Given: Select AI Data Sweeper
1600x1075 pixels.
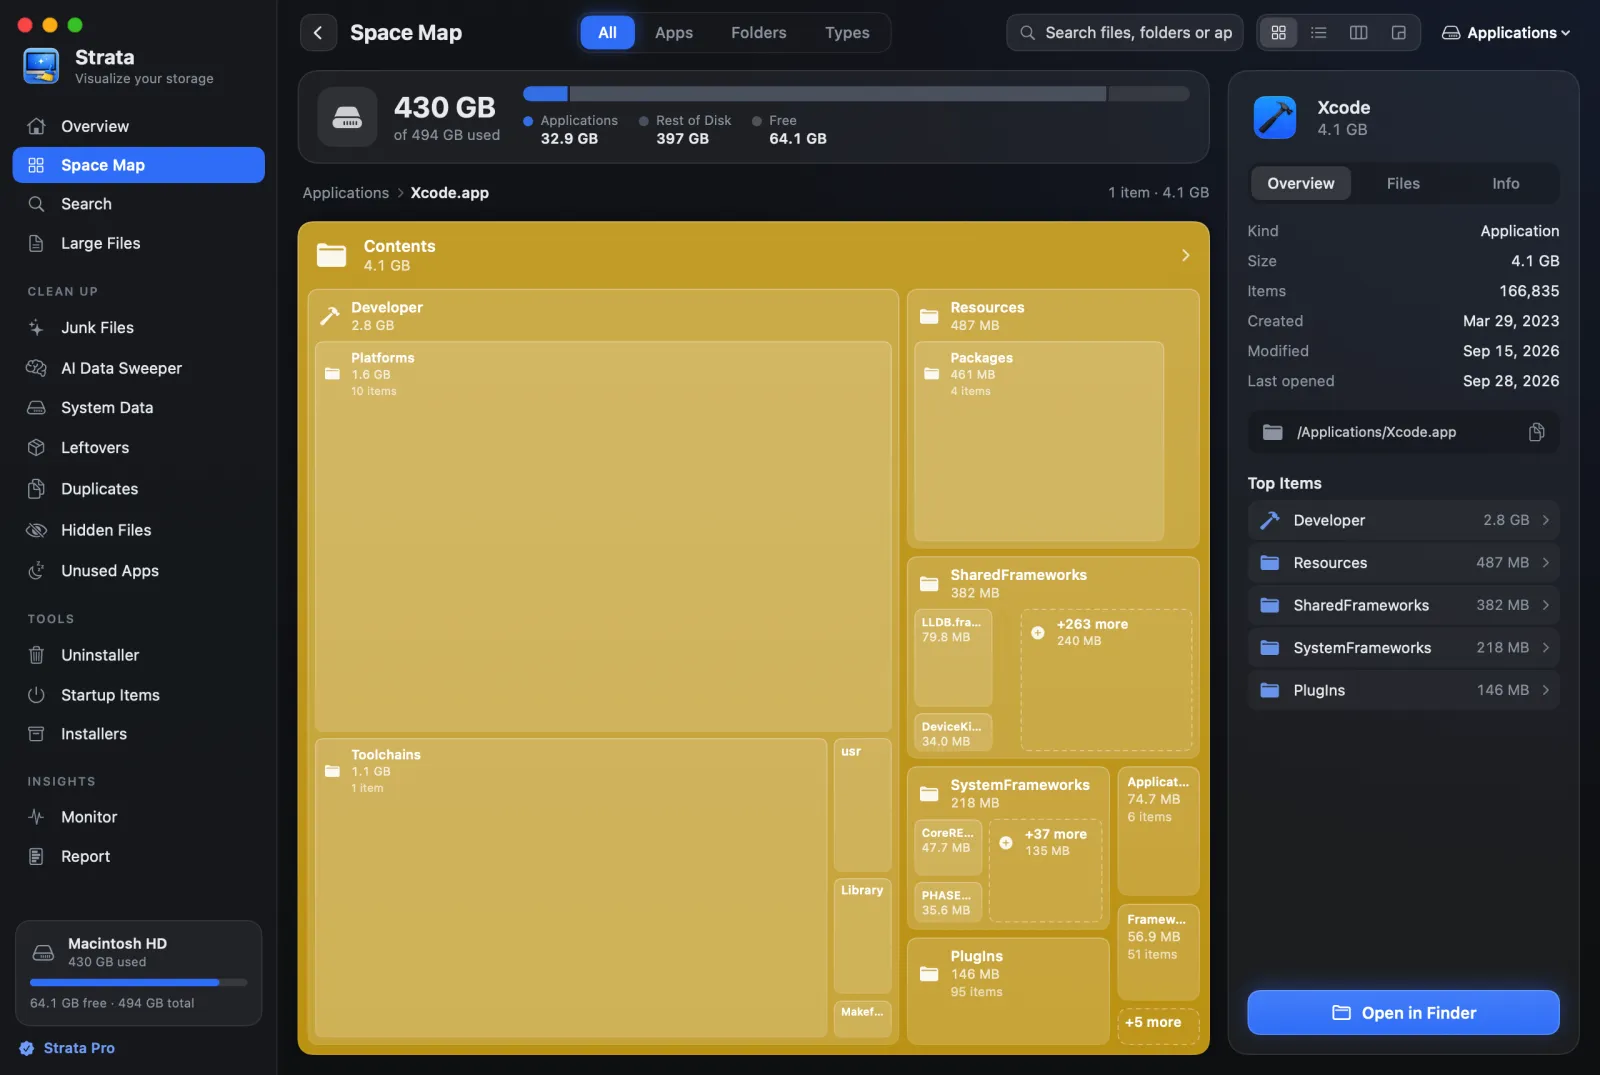Looking at the screenshot, I should coord(138,368).
